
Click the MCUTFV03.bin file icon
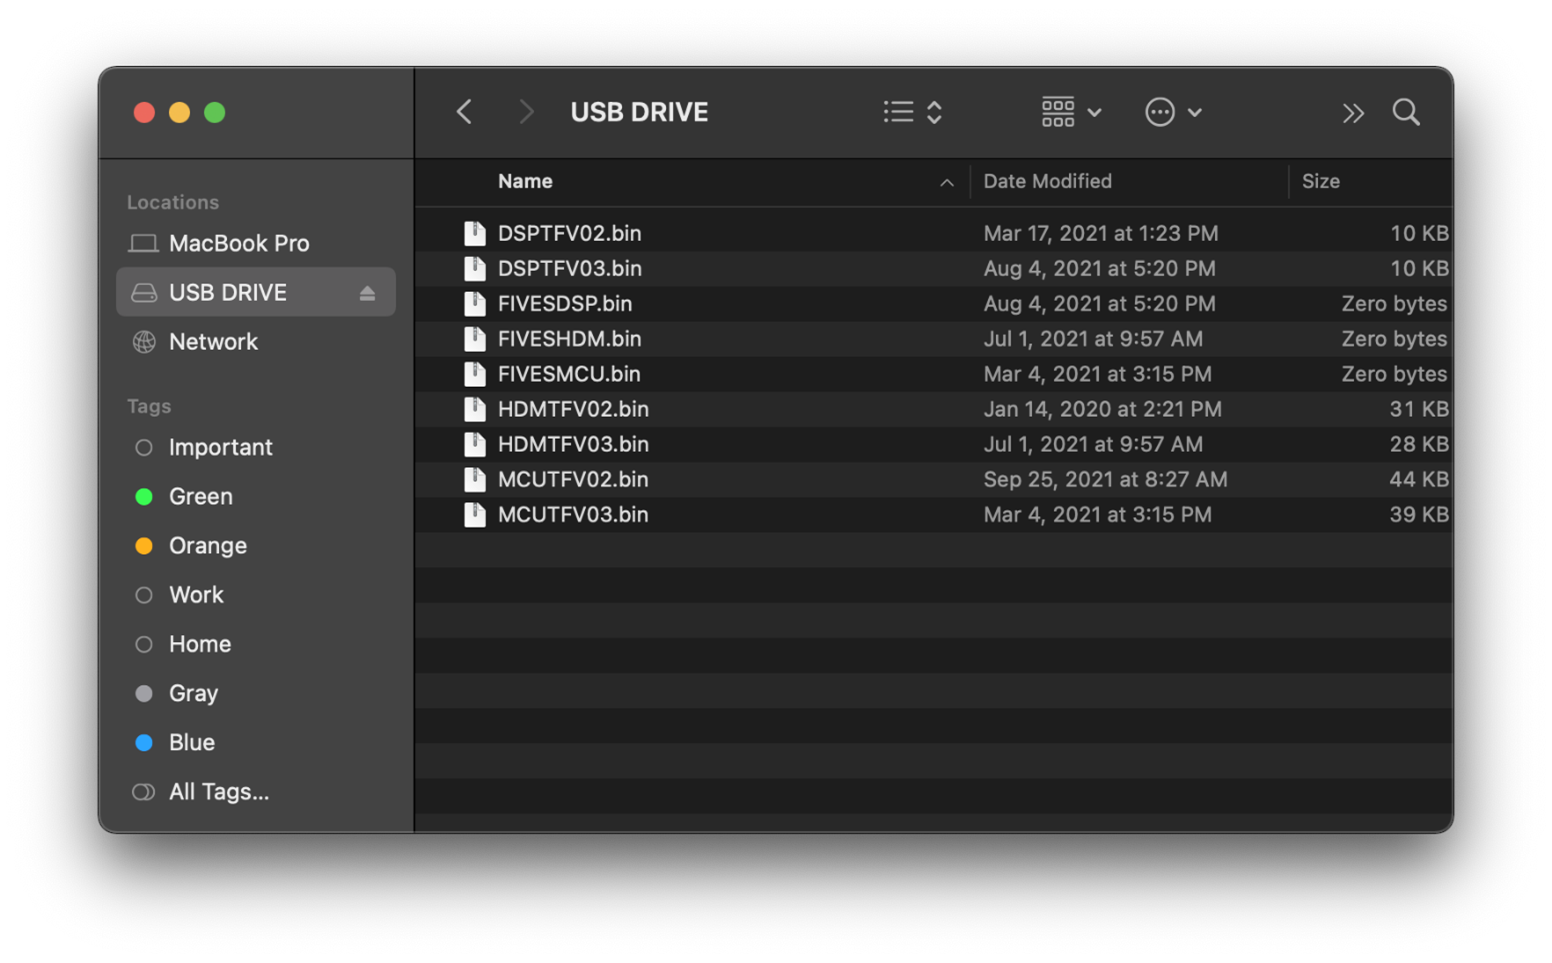(475, 514)
